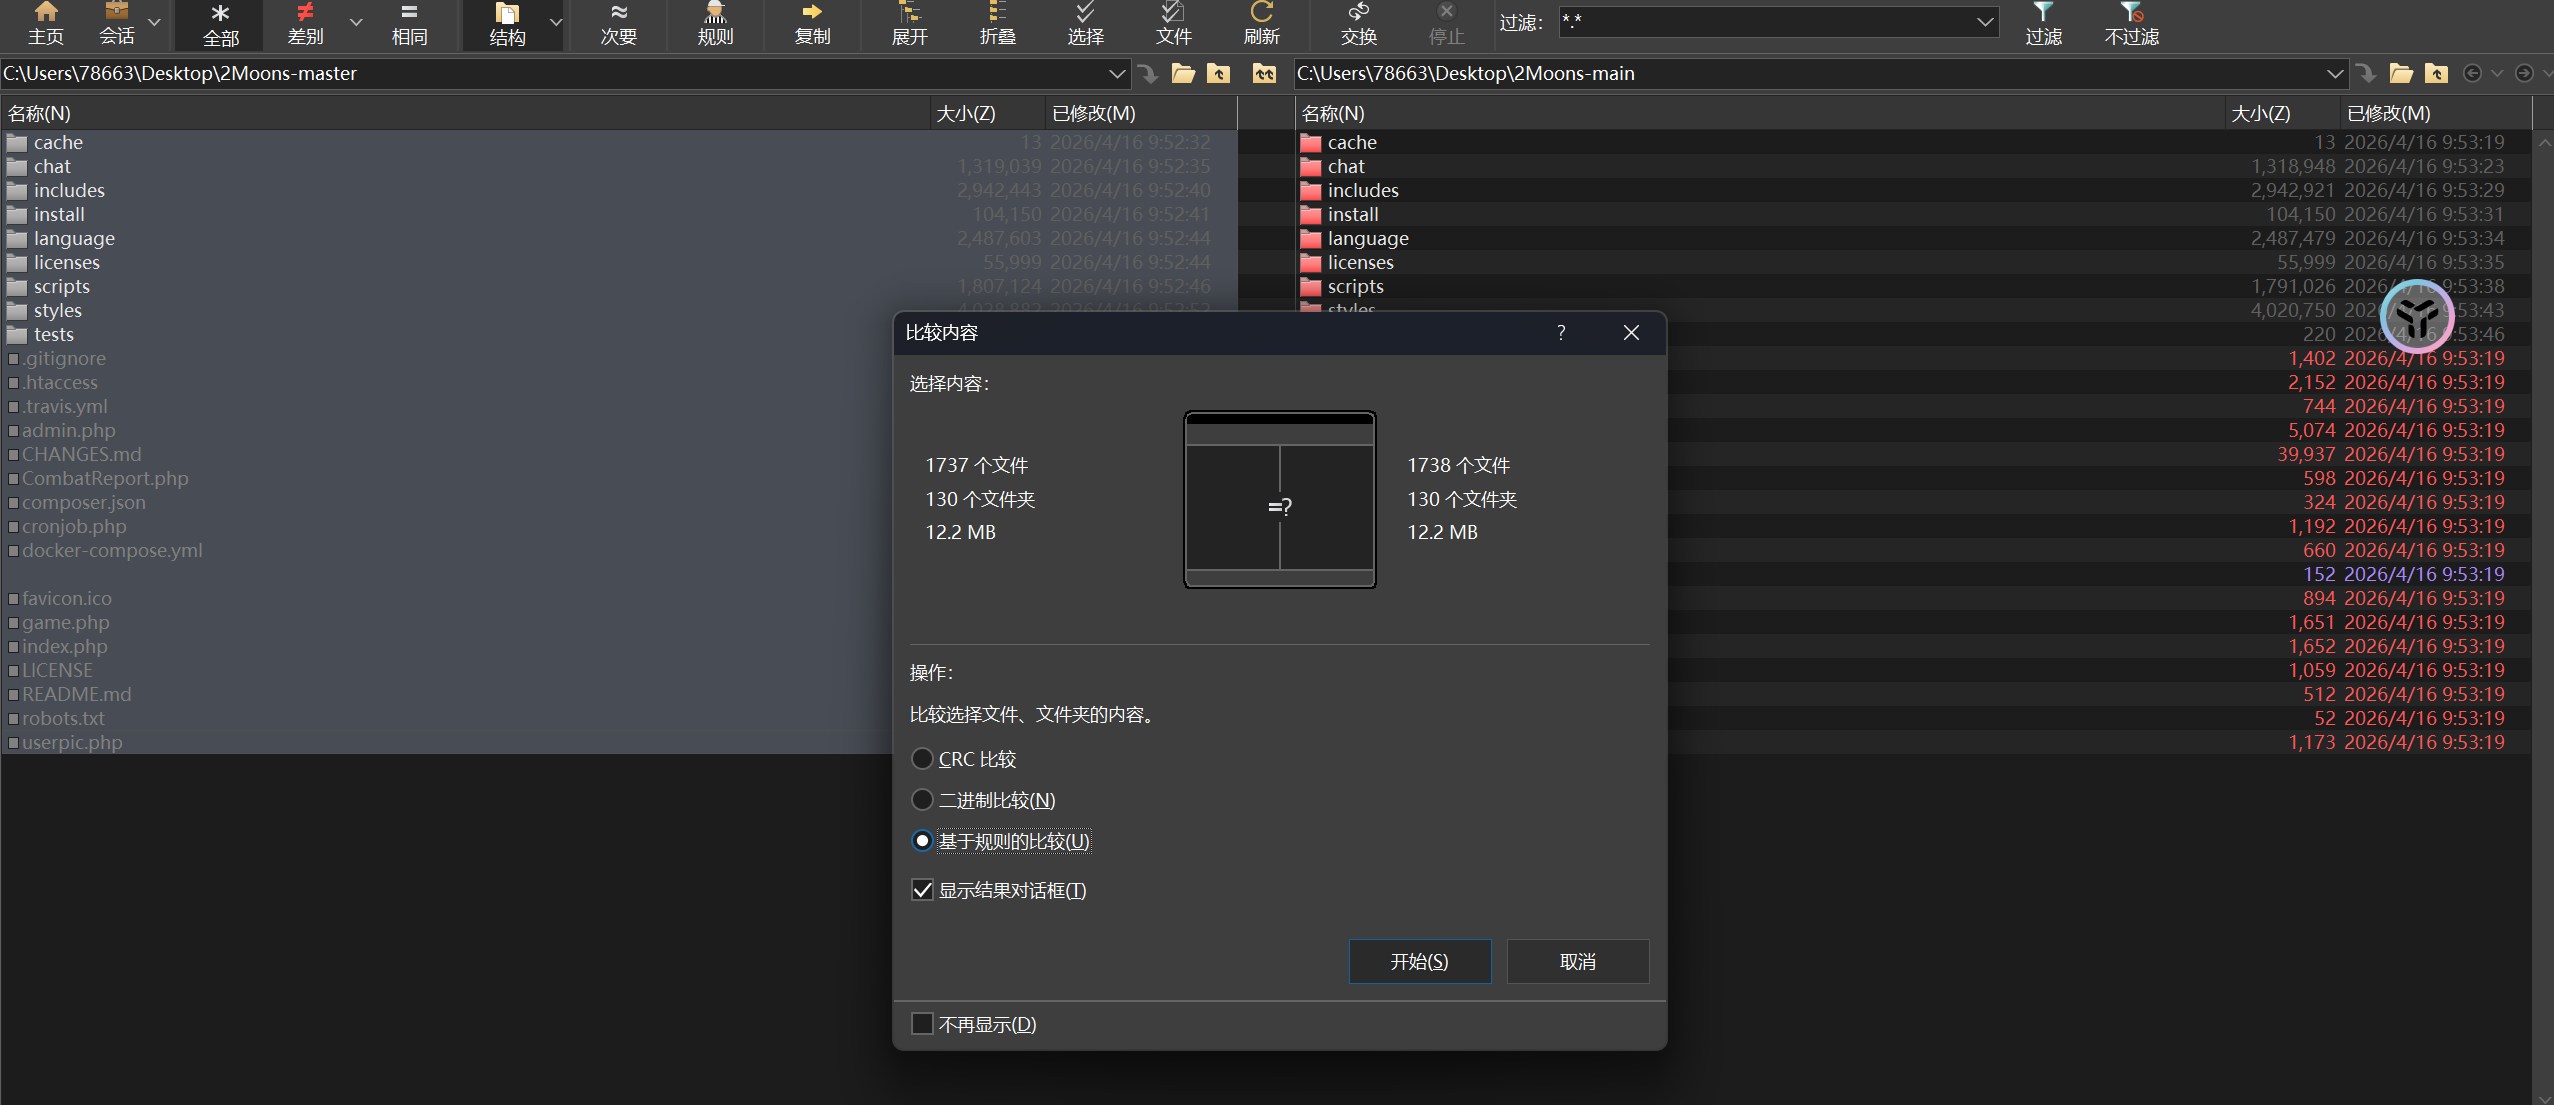
Task: Click the 文件 files toolbar button
Action: click(1173, 24)
